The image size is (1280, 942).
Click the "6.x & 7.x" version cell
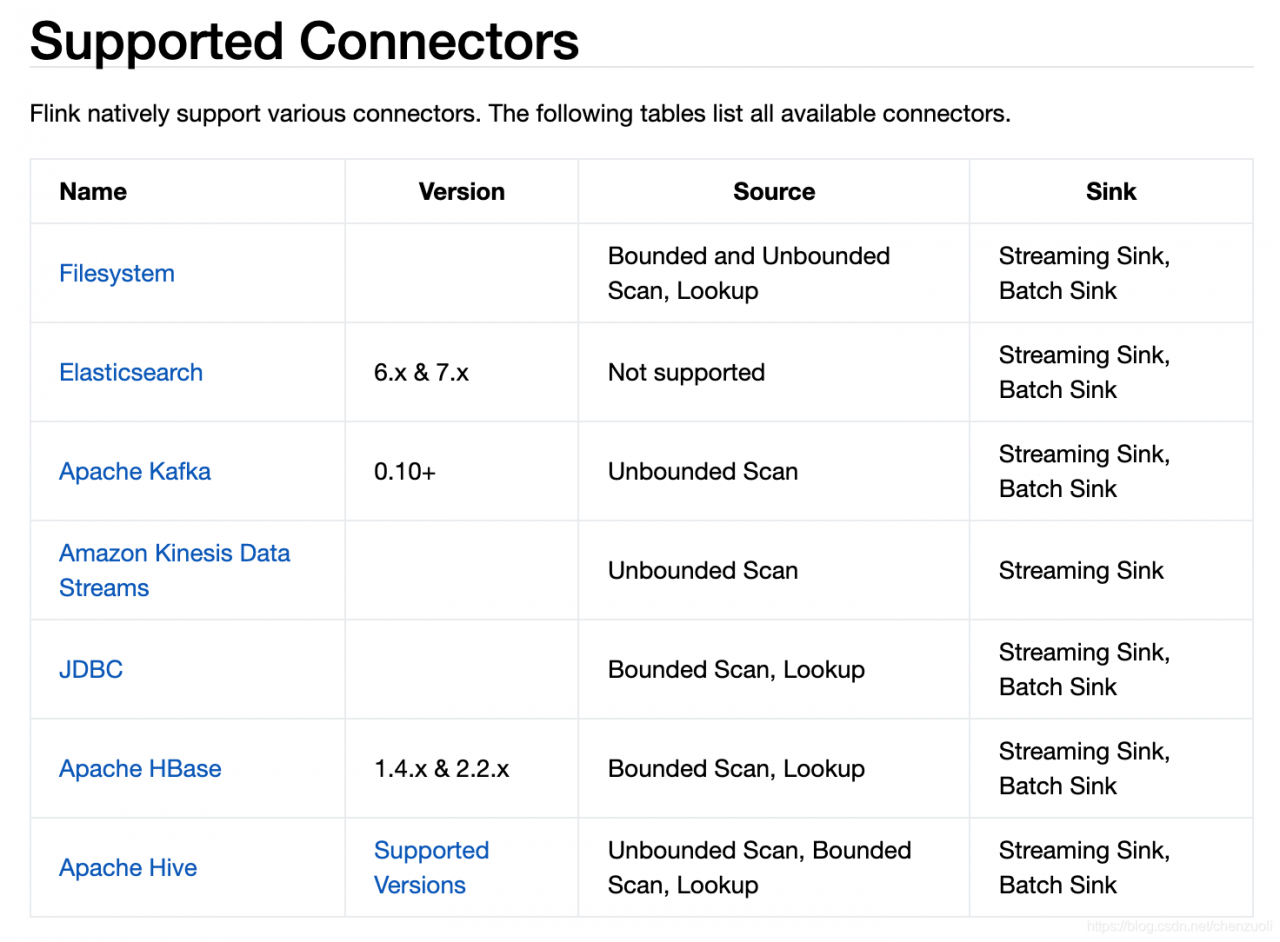pyautogui.click(x=421, y=372)
